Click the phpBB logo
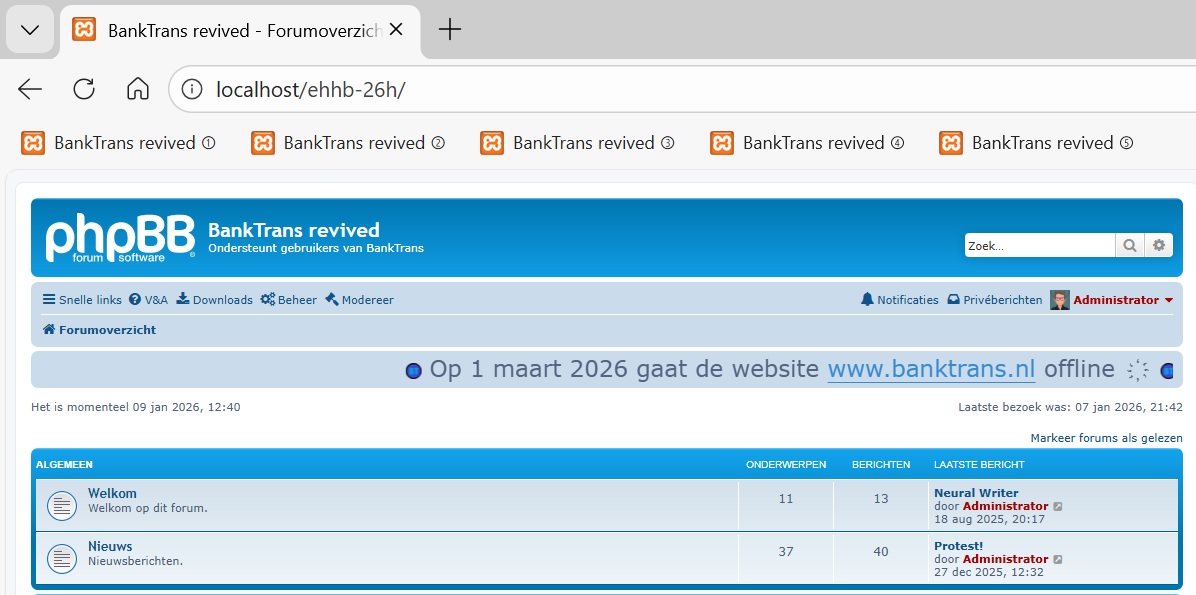 pyautogui.click(x=120, y=238)
